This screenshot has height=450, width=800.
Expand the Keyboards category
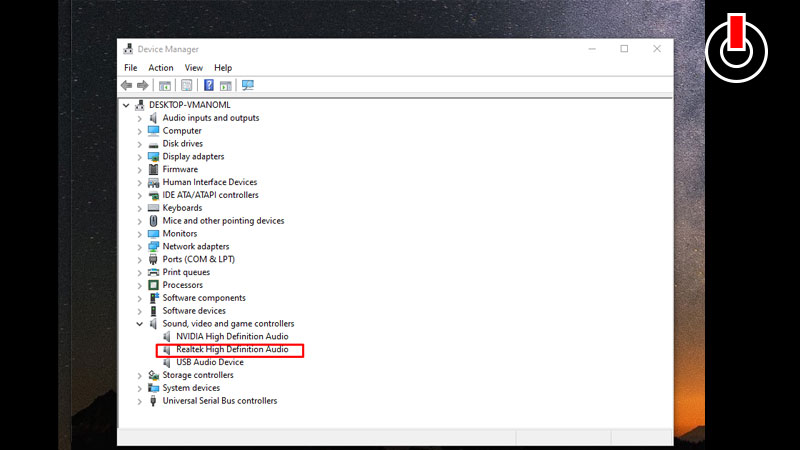139,208
